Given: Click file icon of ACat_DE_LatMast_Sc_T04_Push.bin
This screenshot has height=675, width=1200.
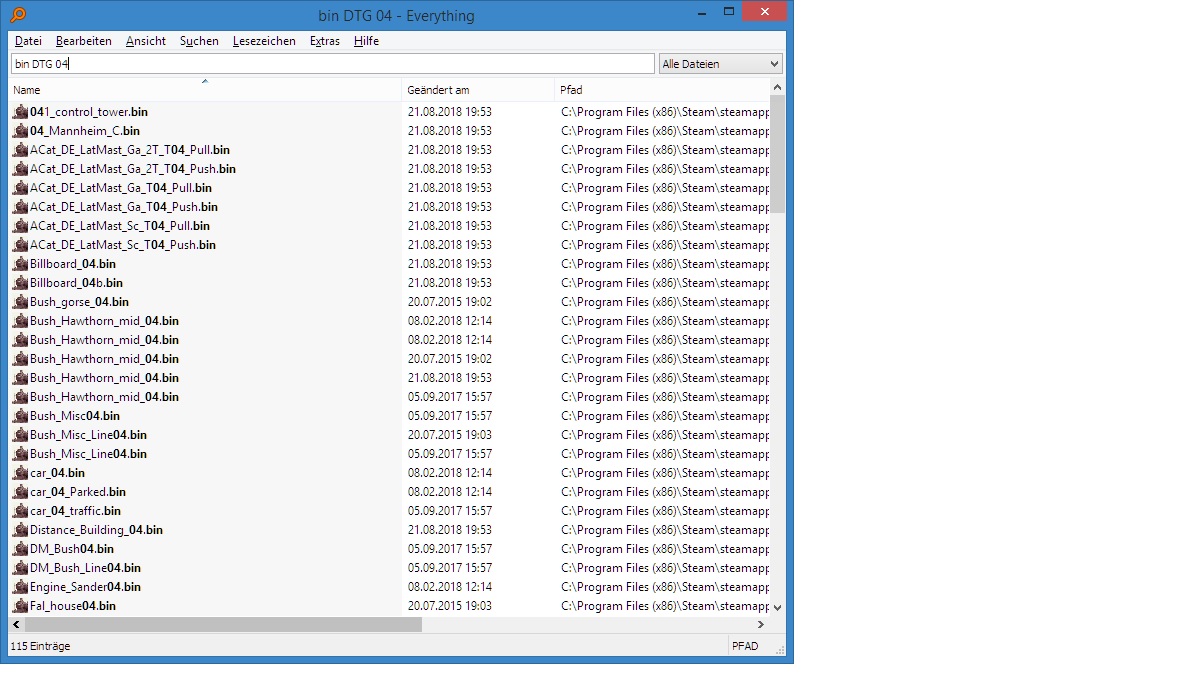Looking at the screenshot, I should click(x=20, y=245).
